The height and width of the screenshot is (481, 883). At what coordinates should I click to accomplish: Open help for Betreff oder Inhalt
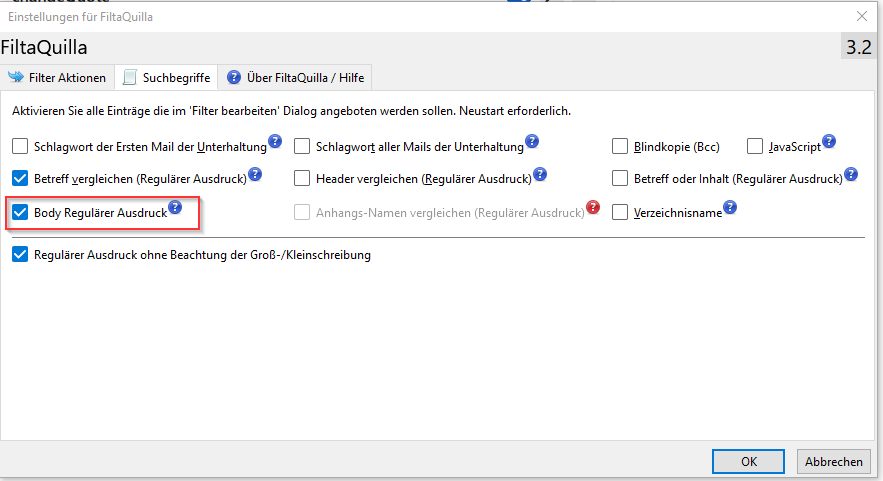851,174
